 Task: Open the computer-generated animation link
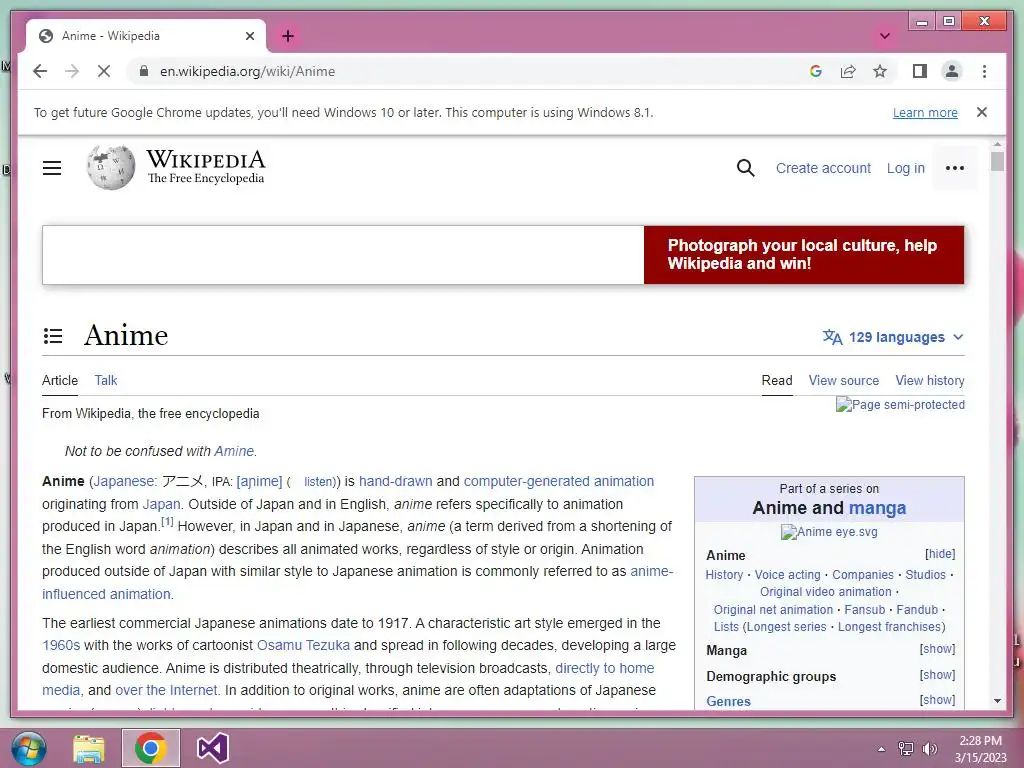tap(558, 481)
